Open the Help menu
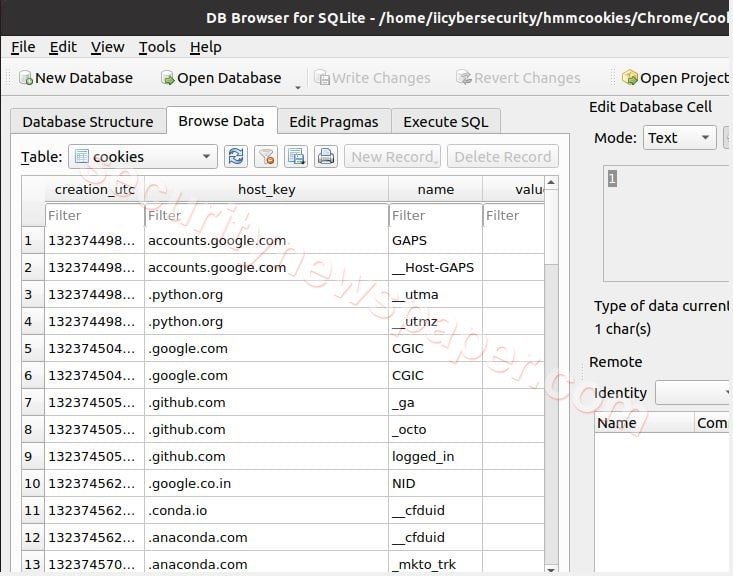Image resolution: width=733 pixels, height=576 pixels. pyautogui.click(x=206, y=47)
